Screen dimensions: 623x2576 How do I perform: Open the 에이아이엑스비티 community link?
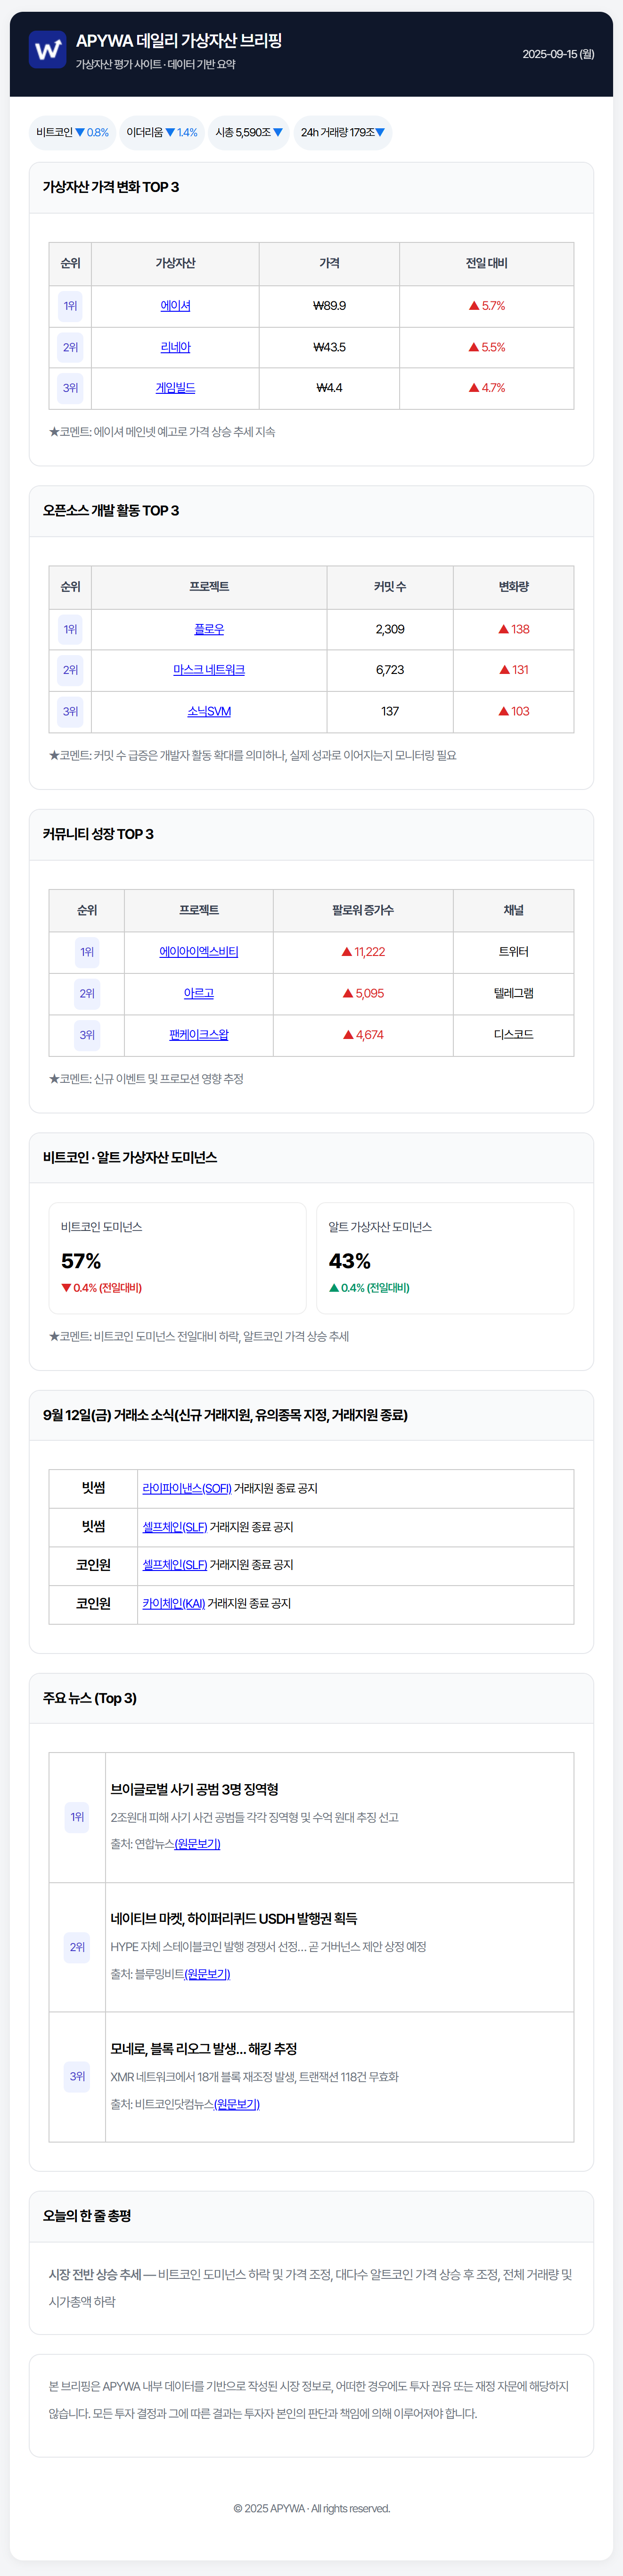199,952
